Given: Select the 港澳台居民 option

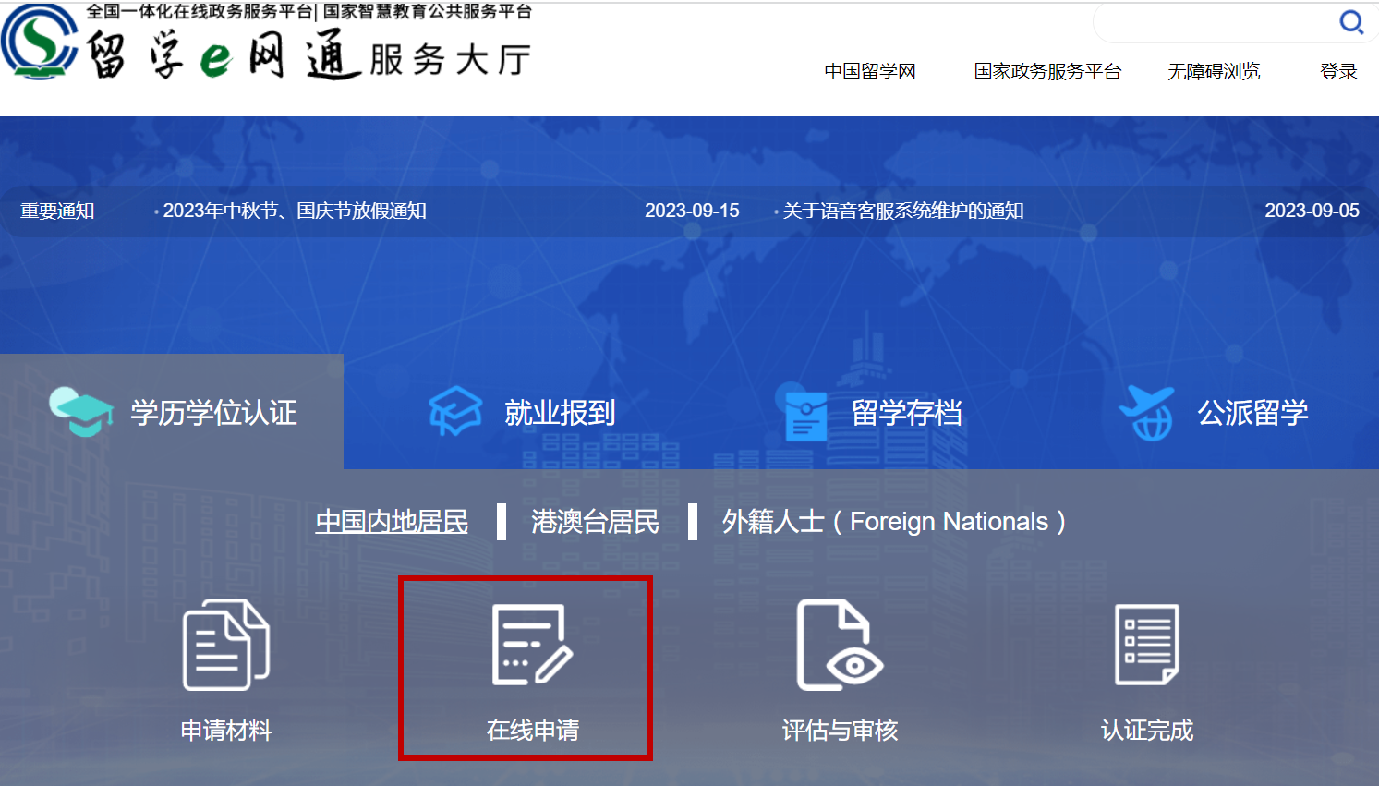Looking at the screenshot, I should pyautogui.click(x=595, y=522).
